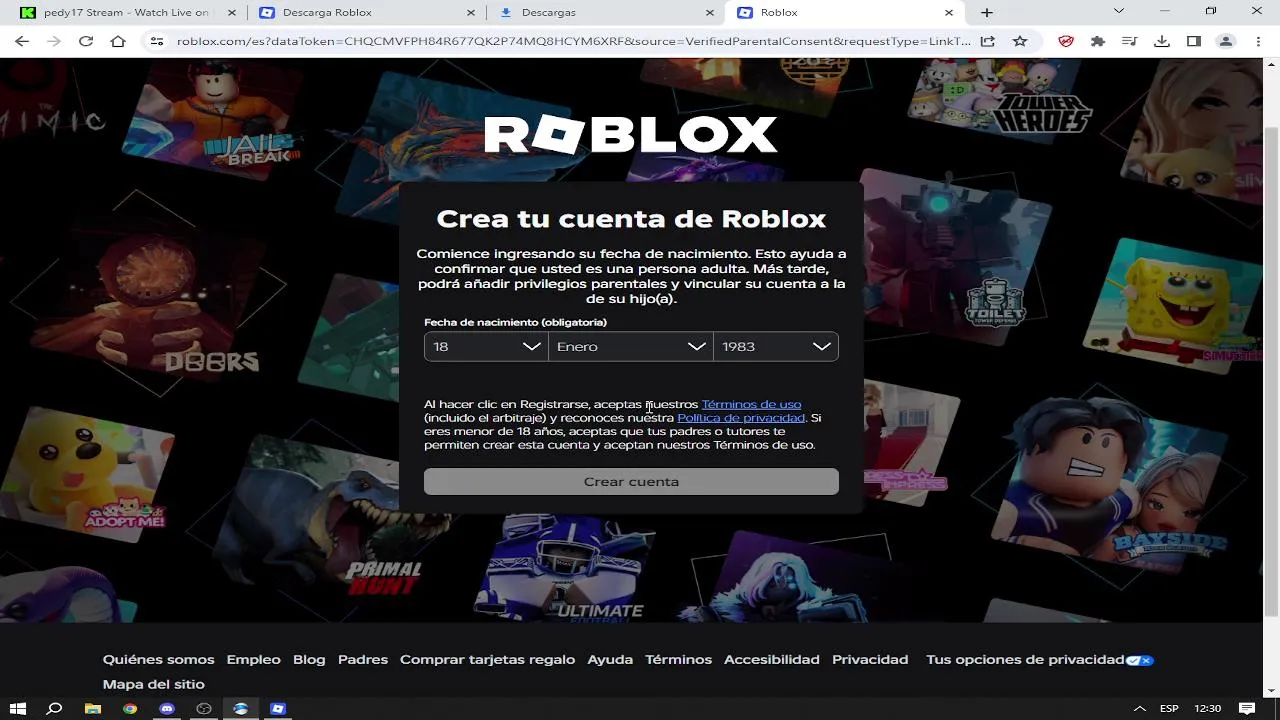Click the scrollbar down arrow

tap(1271, 690)
